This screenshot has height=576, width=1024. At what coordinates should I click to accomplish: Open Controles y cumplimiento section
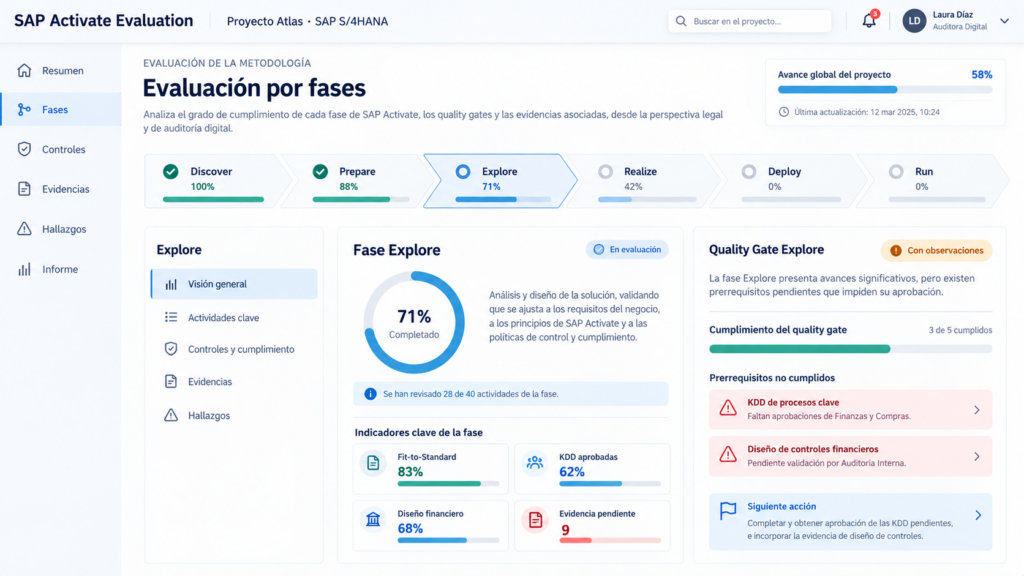tap(234, 349)
